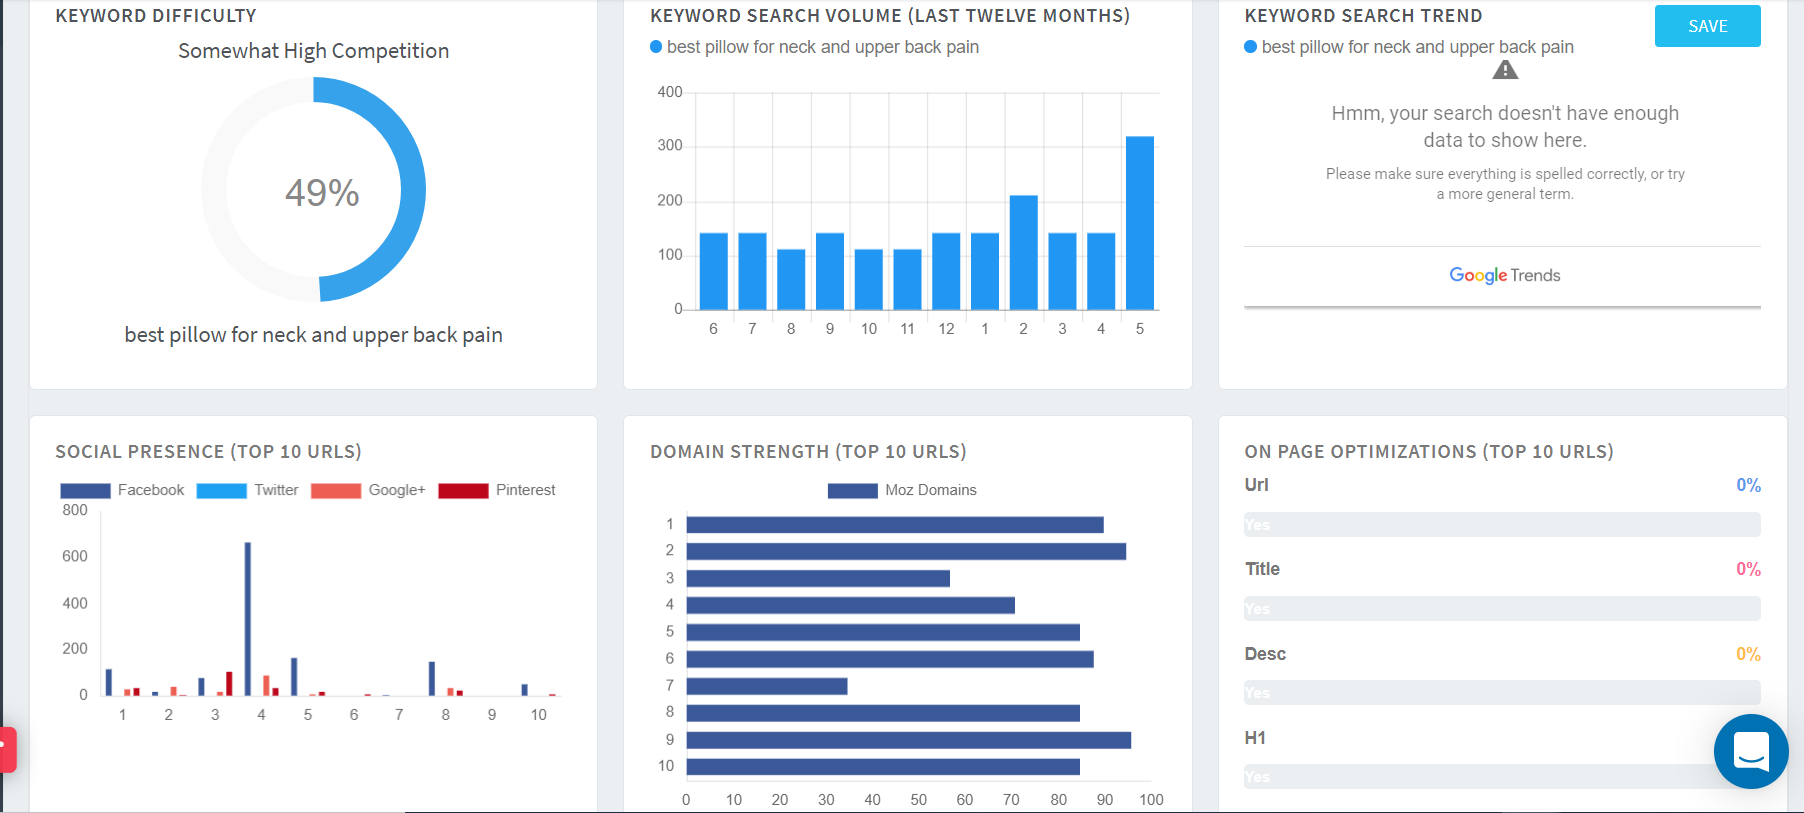
Task: Click the H1 label in On Page Optimizations
Action: [1255, 738]
